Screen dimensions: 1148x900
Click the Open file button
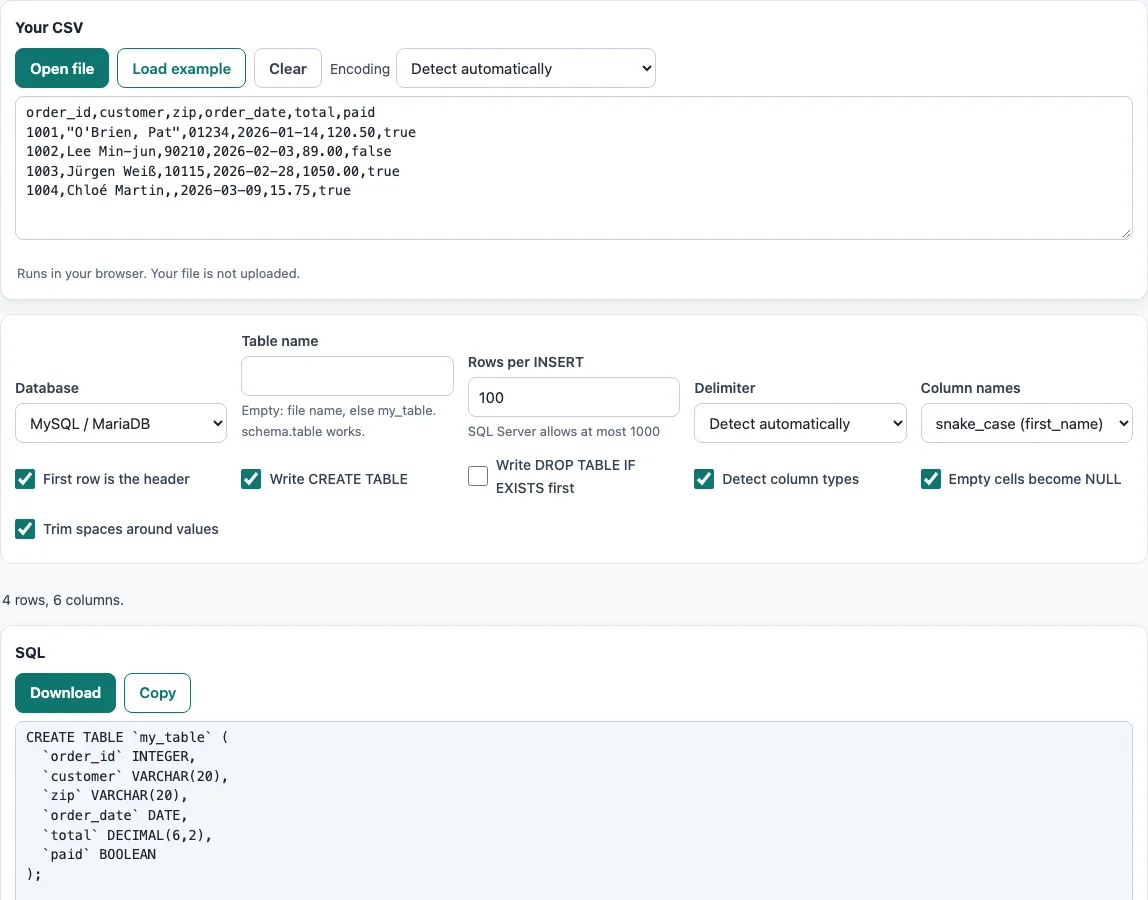click(x=62, y=68)
